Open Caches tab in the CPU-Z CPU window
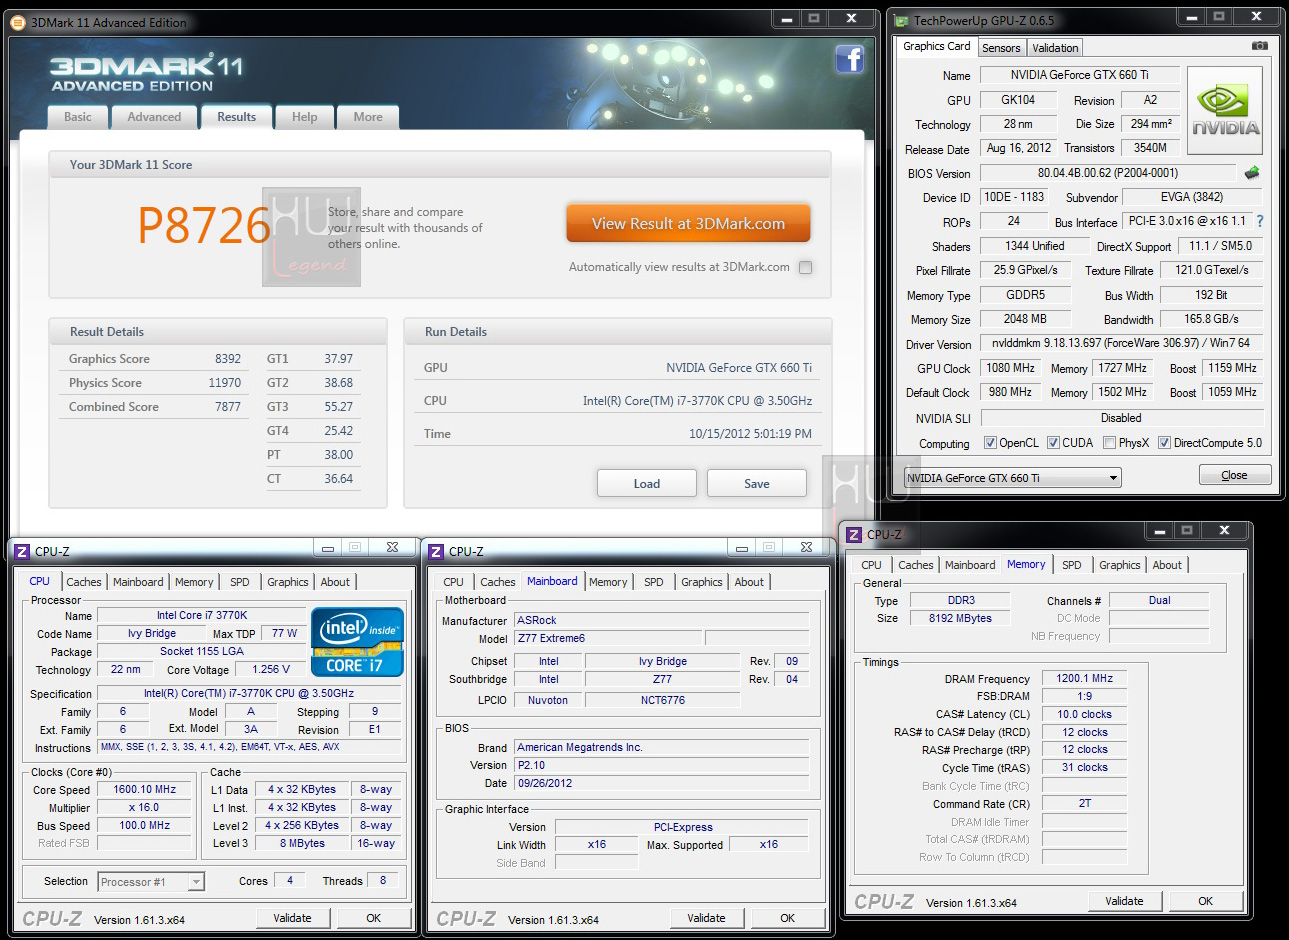This screenshot has height=940, width=1289. (x=84, y=582)
